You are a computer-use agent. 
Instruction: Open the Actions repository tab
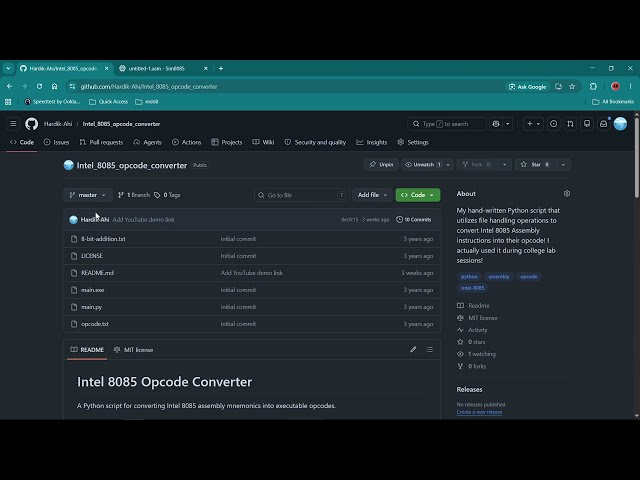(x=187, y=142)
